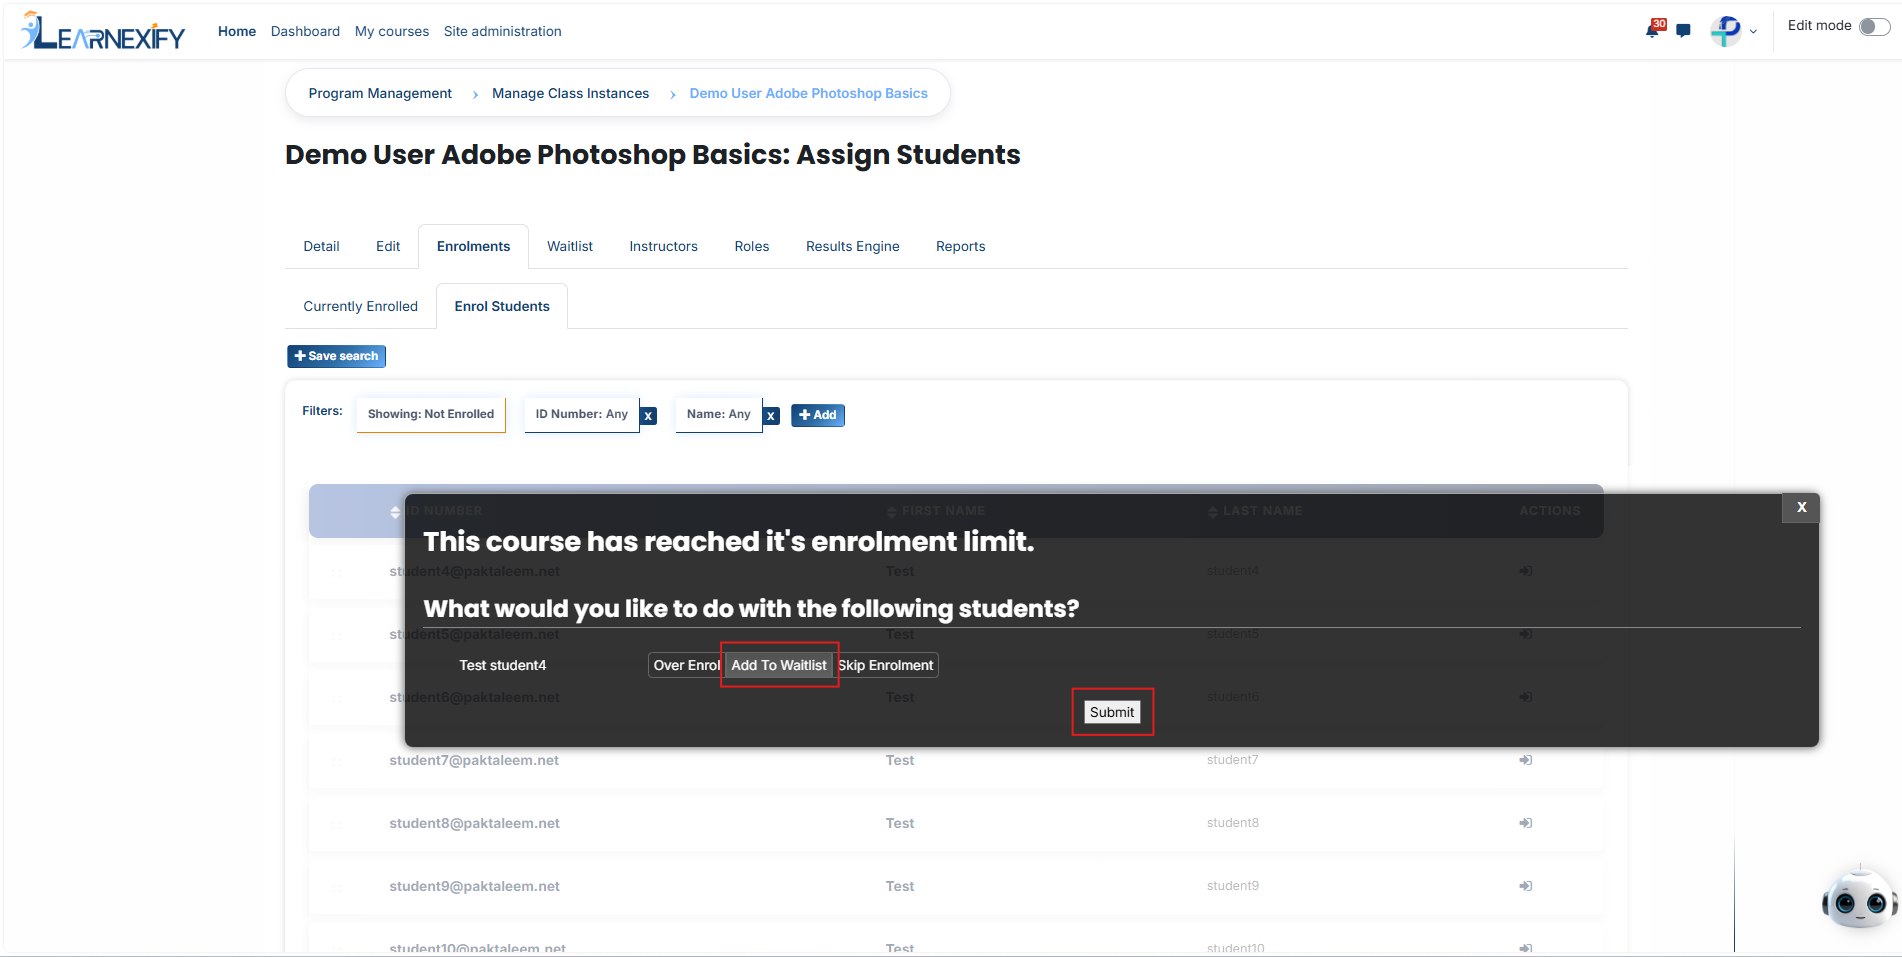
Task: Open the Results Engine tab
Action: tap(853, 246)
